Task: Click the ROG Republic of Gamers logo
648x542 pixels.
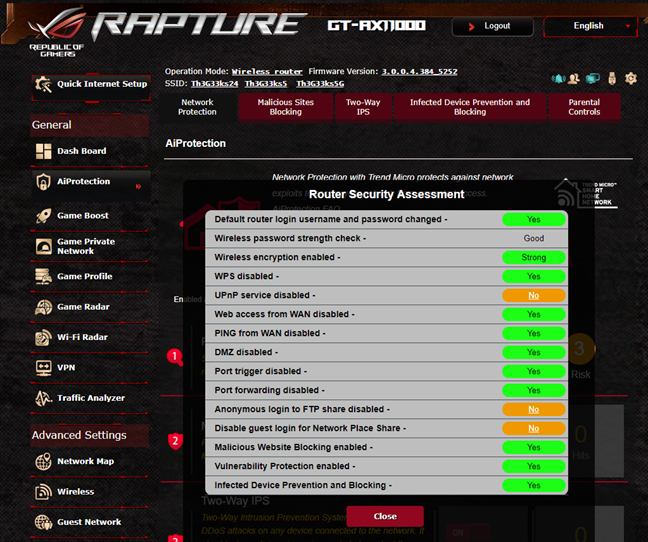Action: [57, 33]
